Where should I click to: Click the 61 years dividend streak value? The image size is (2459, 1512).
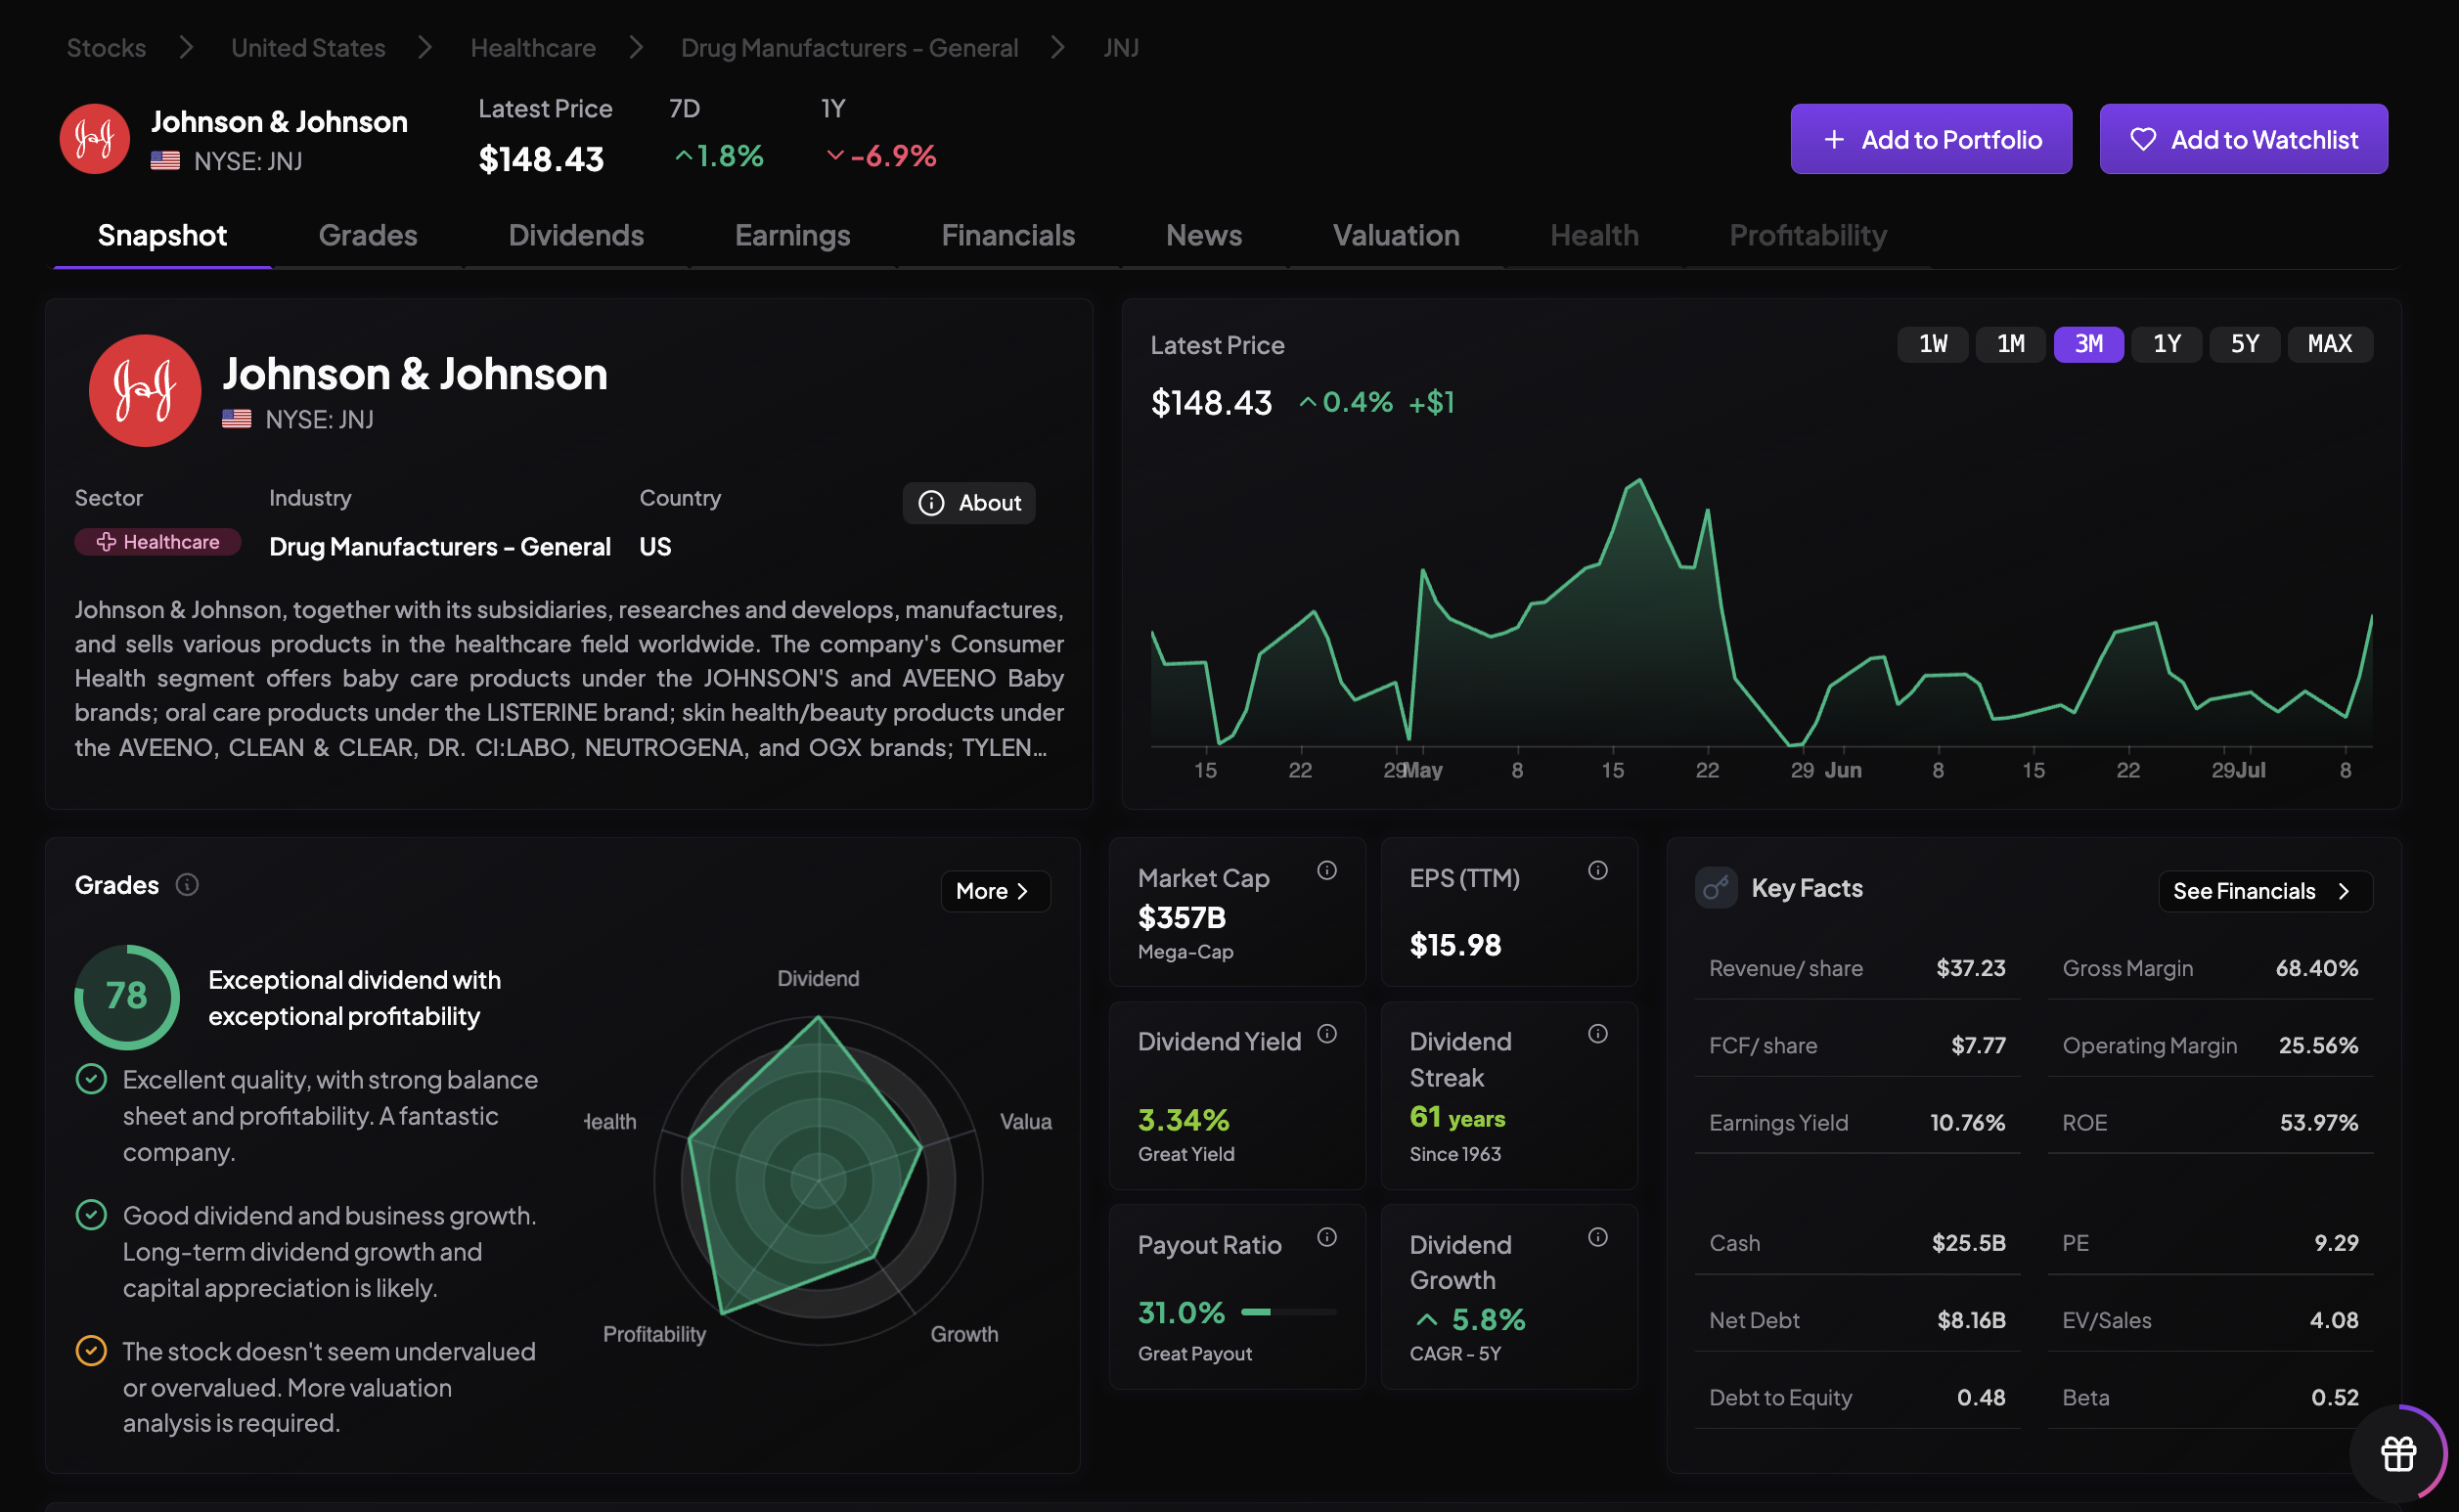pos(1457,1117)
